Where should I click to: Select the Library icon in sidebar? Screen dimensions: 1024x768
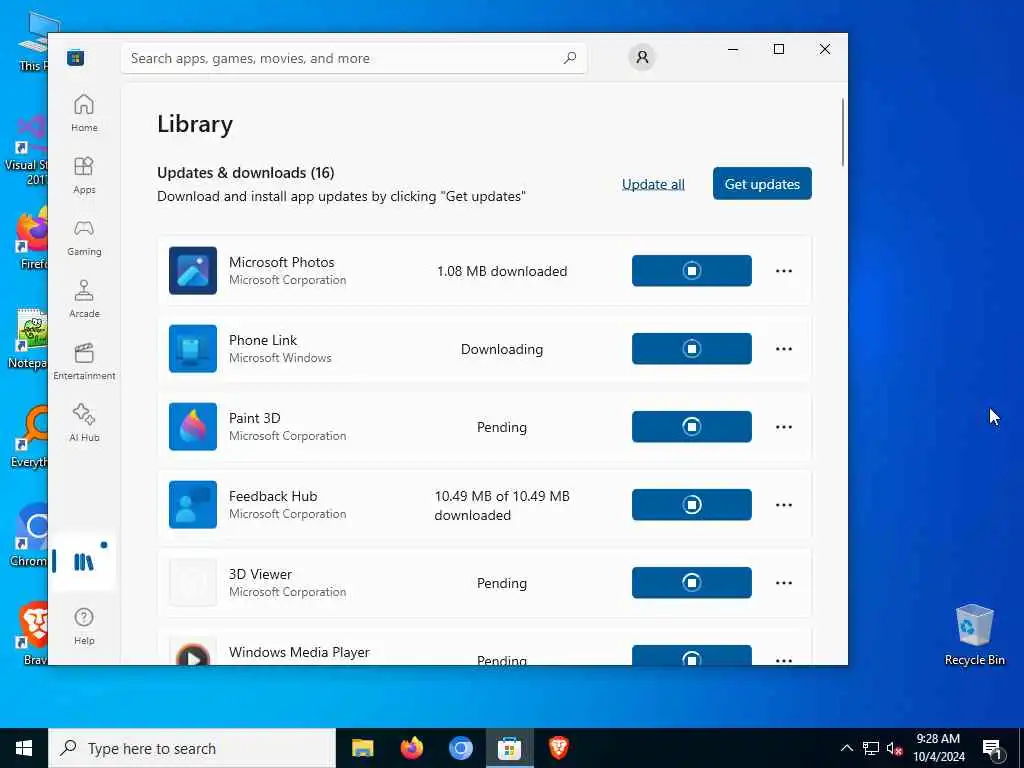tap(84, 562)
